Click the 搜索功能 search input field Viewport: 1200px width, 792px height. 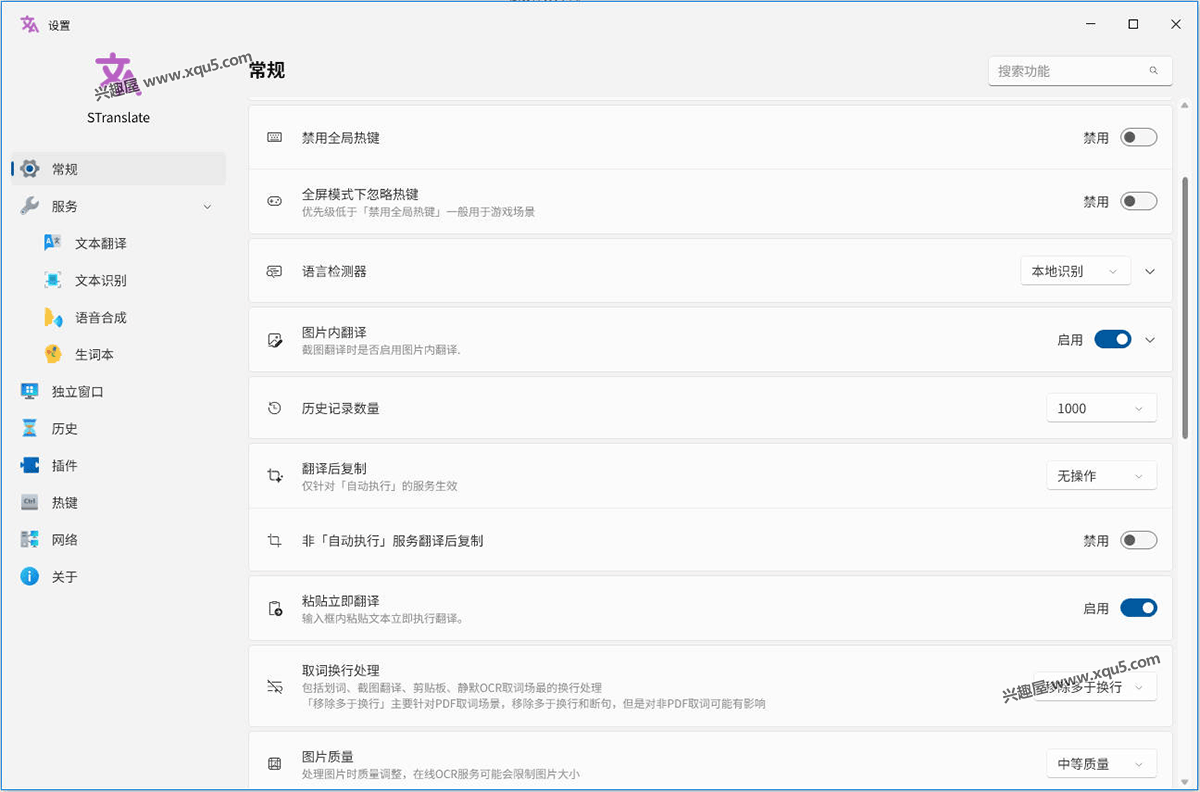tap(1065, 71)
